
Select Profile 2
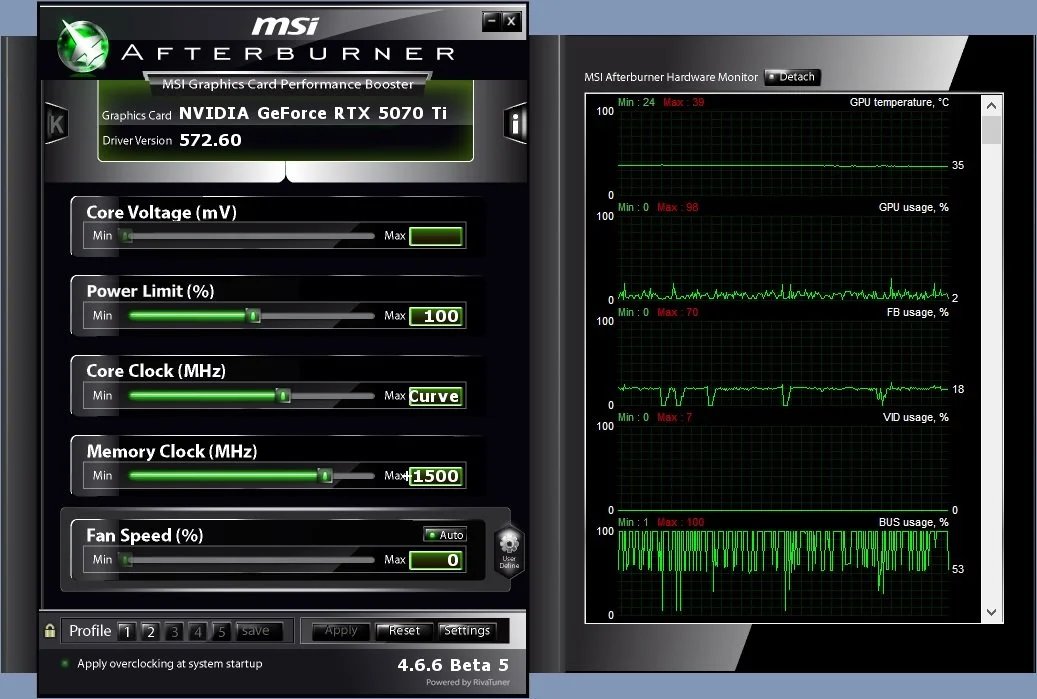[149, 631]
